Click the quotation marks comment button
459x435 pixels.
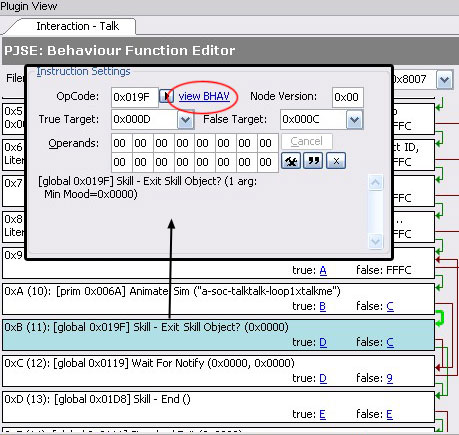pyautogui.click(x=313, y=161)
